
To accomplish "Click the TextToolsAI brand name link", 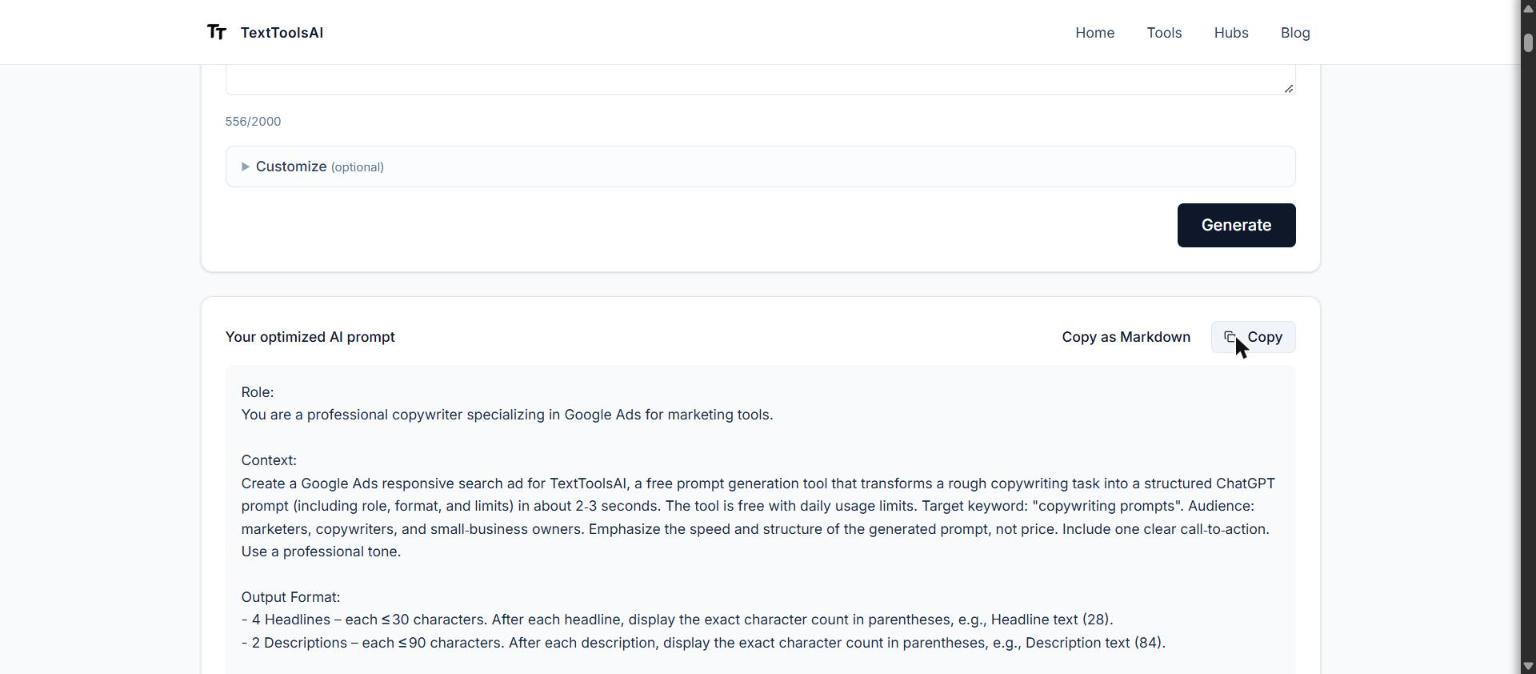I will 282,32.
